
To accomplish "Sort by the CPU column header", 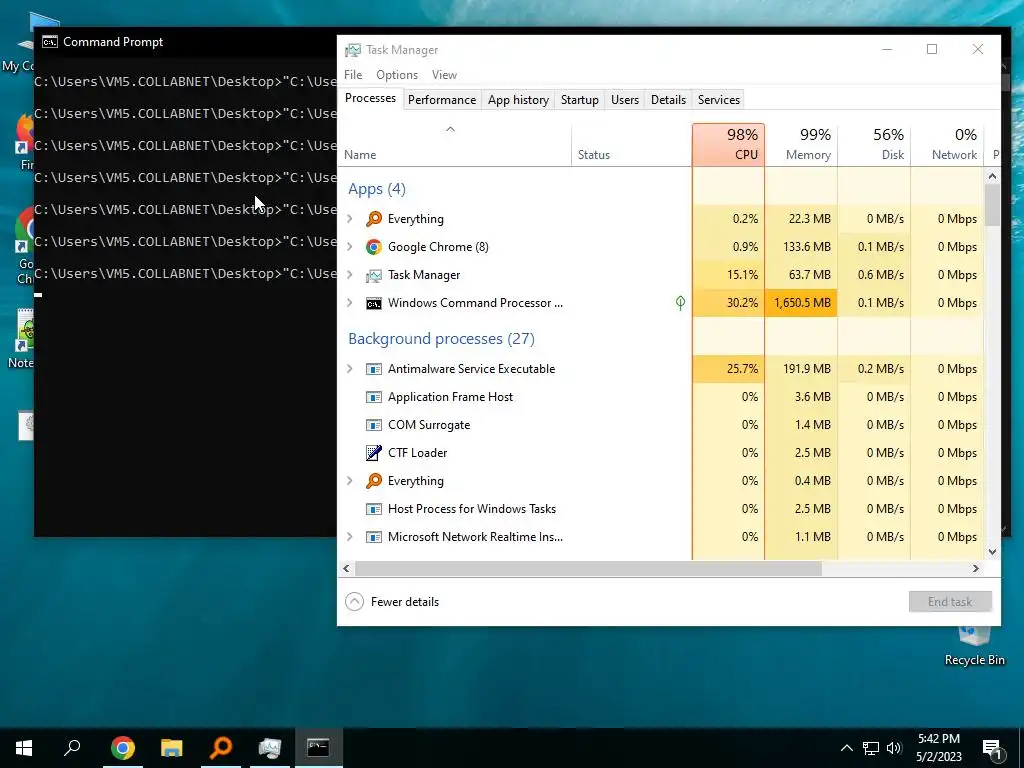I will 728,144.
